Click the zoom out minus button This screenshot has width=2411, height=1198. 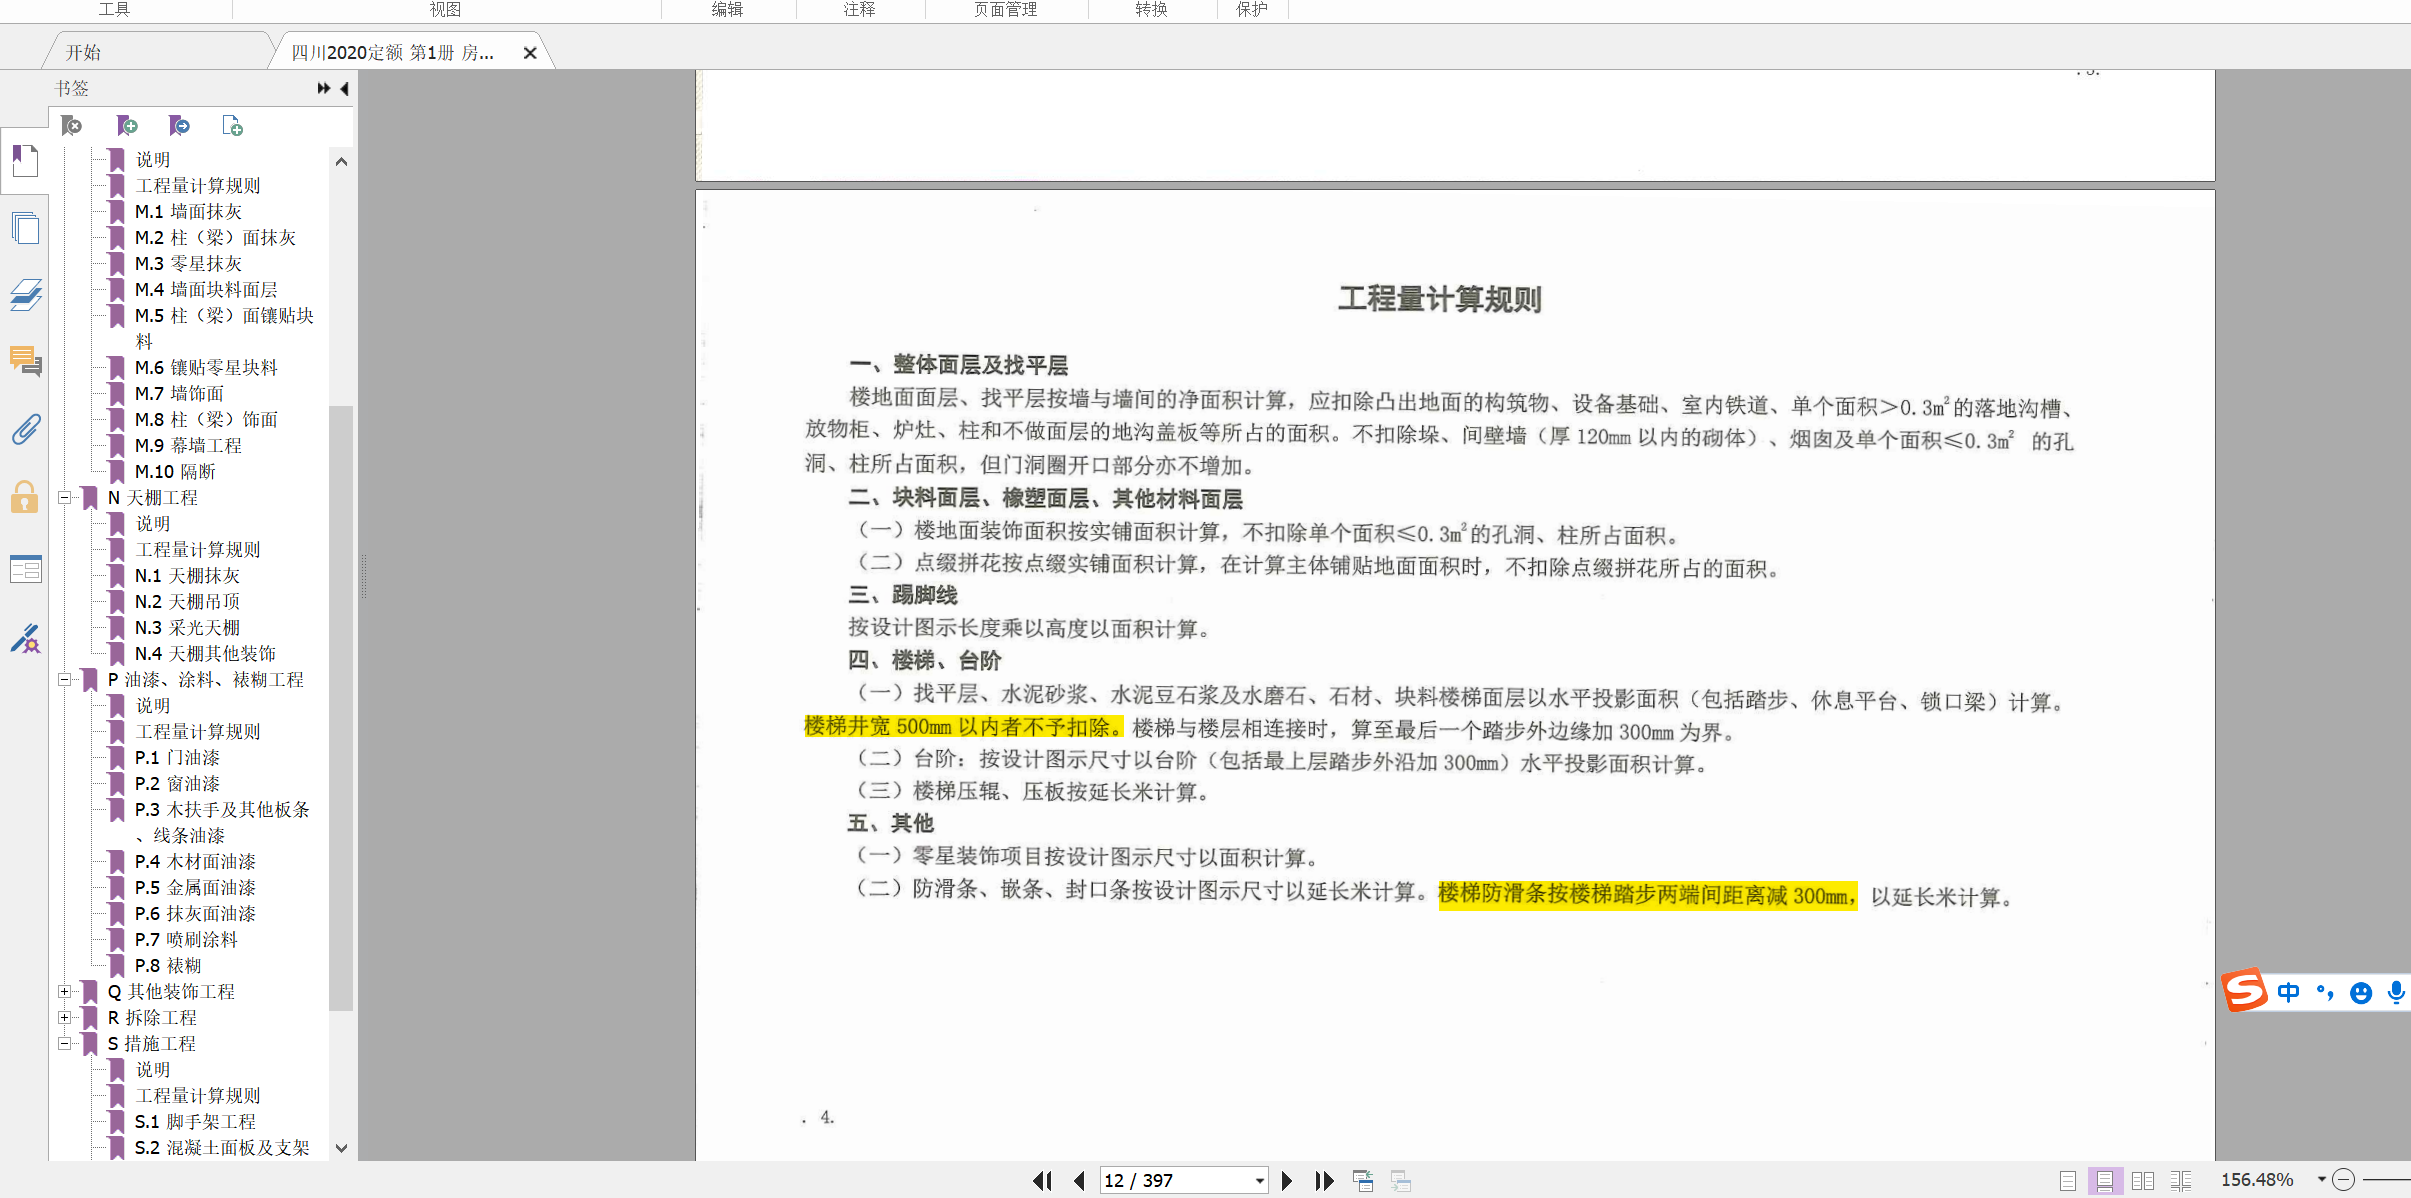coord(2345,1180)
